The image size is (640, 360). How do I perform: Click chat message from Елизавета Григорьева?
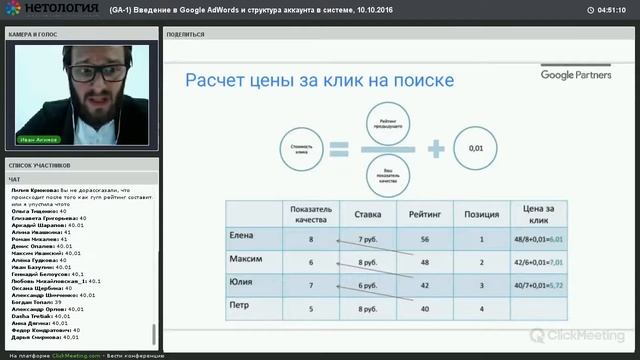coord(49,218)
